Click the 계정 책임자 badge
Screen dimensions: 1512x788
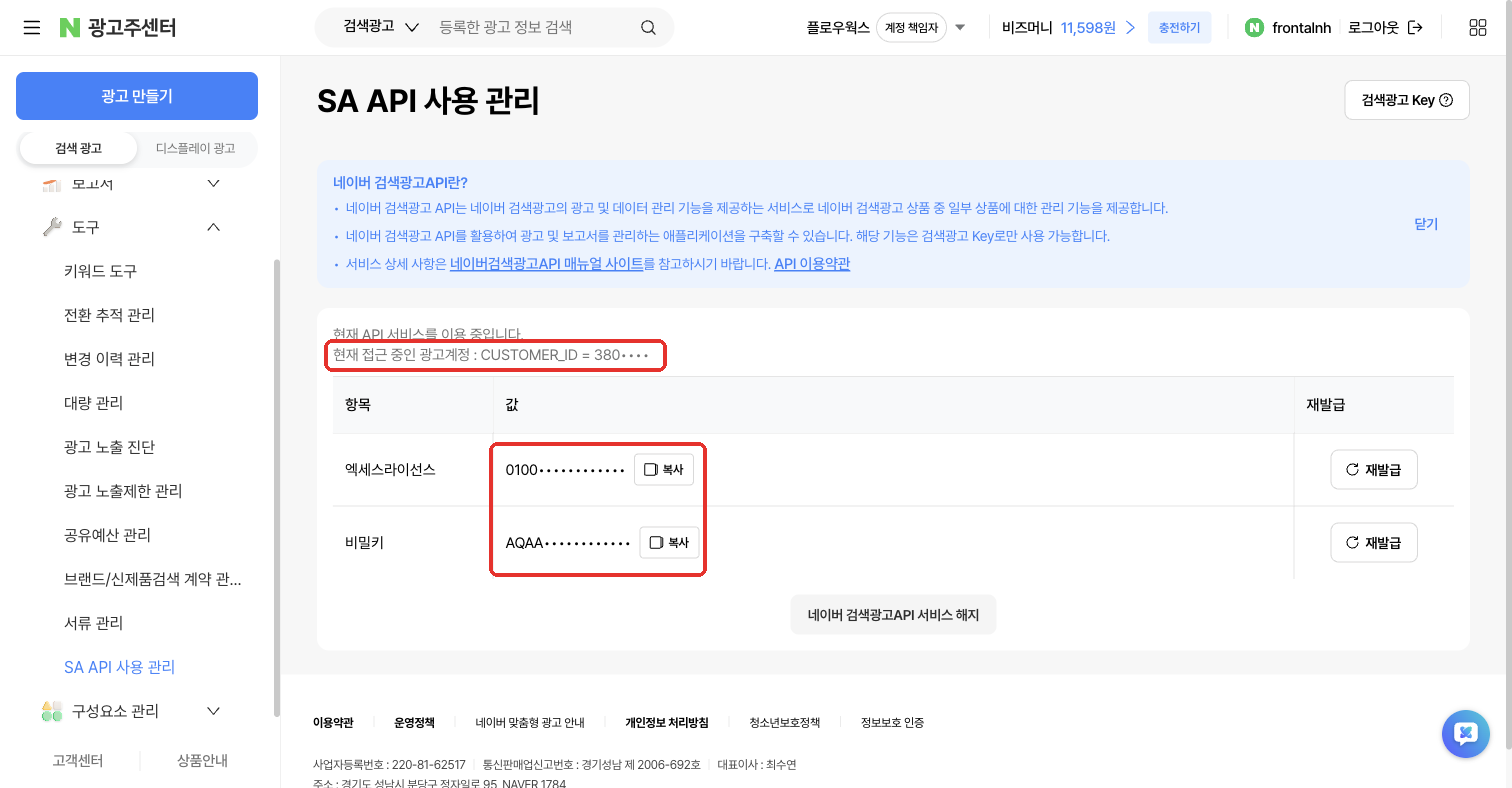tap(911, 28)
